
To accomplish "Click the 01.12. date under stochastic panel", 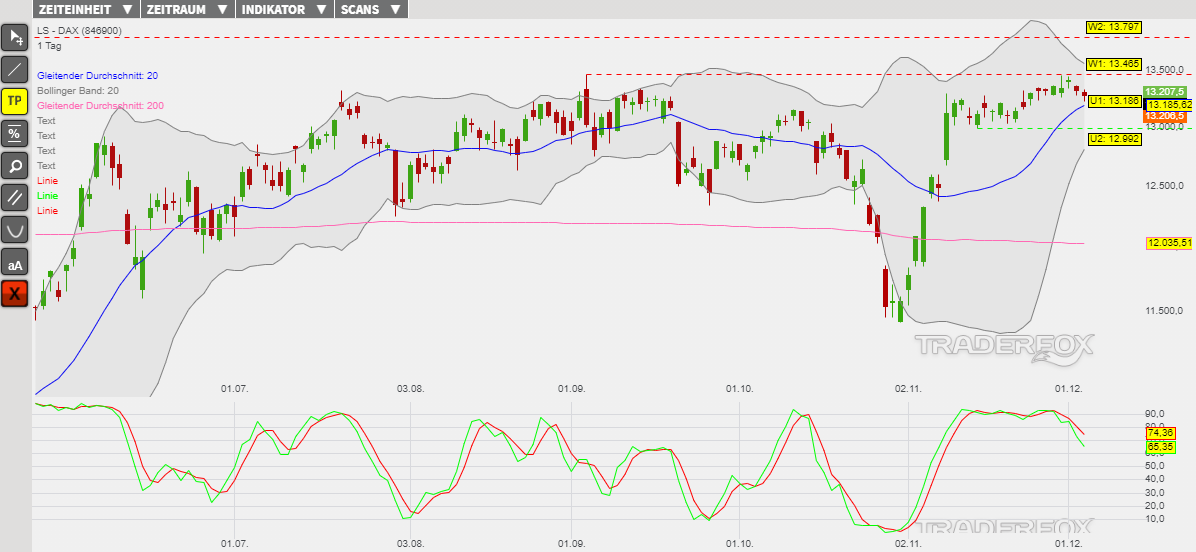I will (1069, 544).
